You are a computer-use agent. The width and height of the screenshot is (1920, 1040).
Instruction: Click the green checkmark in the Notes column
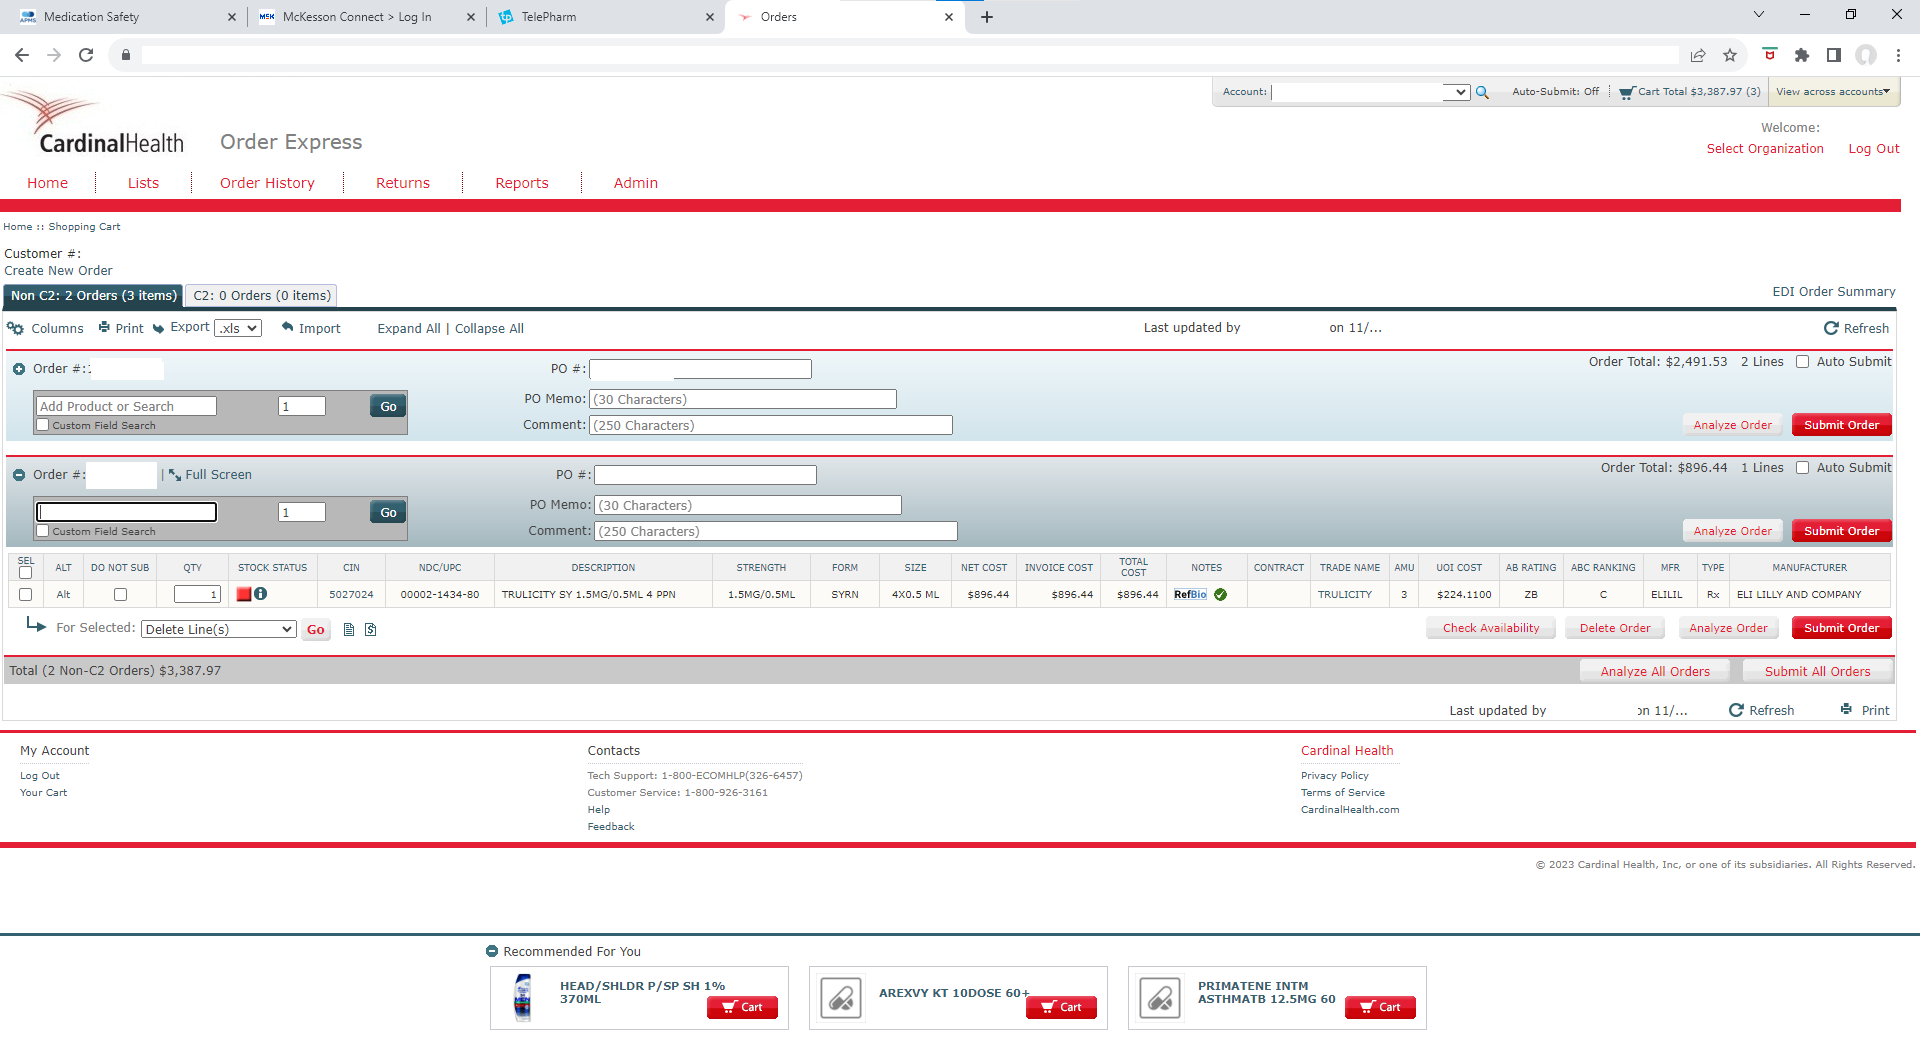tap(1221, 594)
